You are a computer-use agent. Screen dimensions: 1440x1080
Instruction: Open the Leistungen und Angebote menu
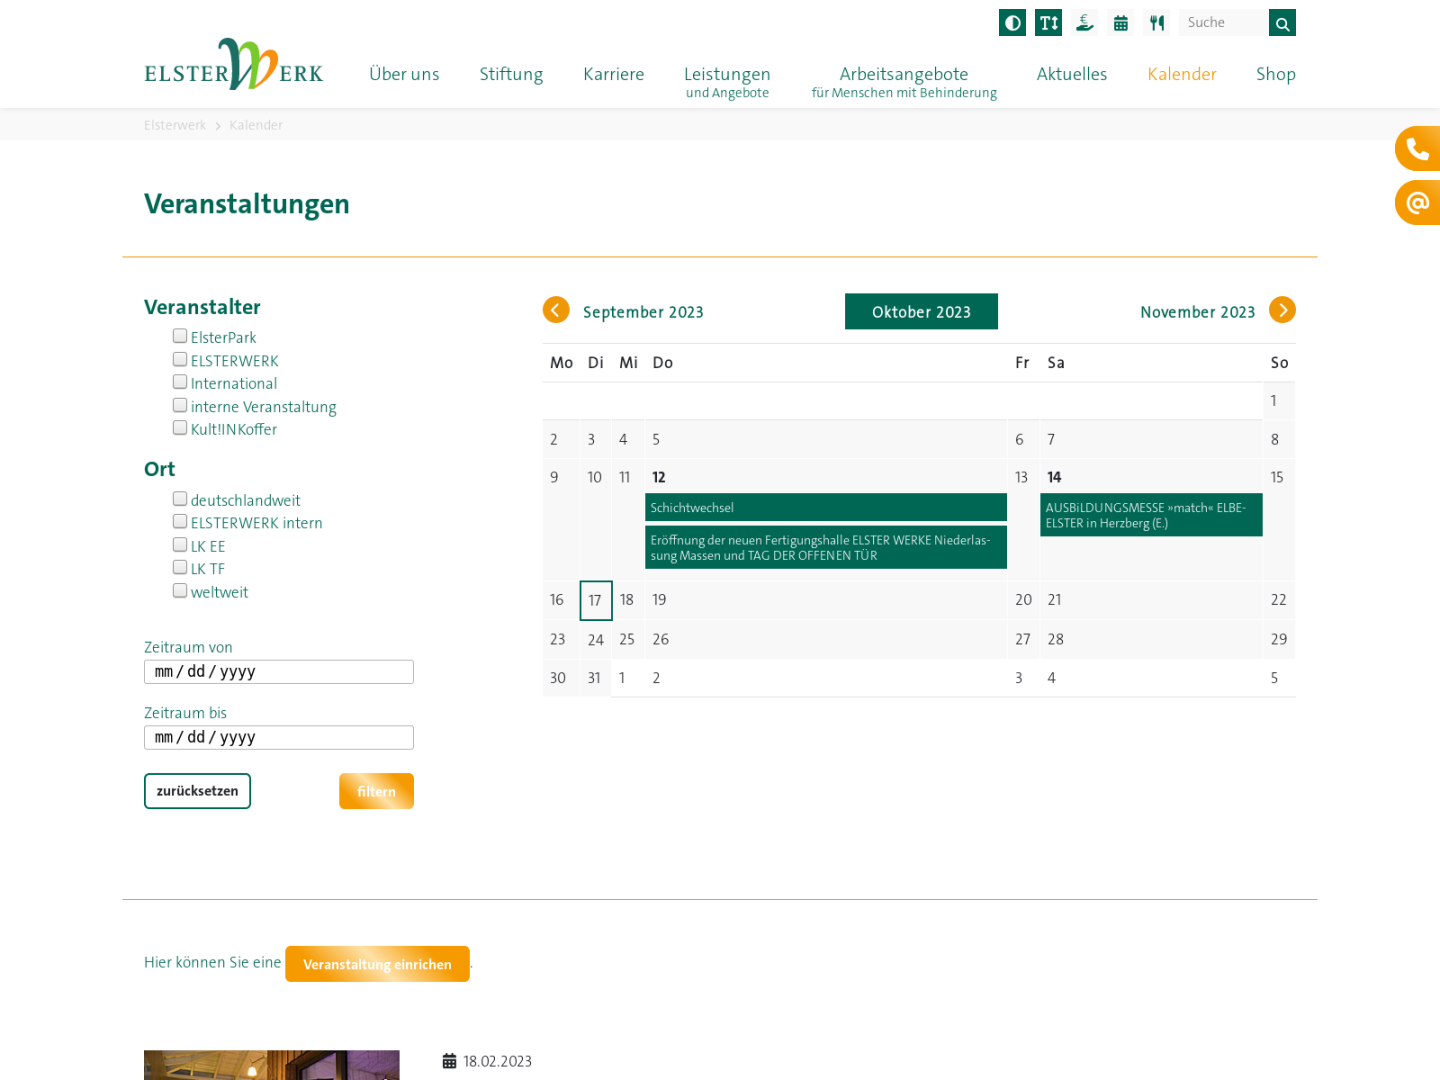pyautogui.click(x=727, y=81)
